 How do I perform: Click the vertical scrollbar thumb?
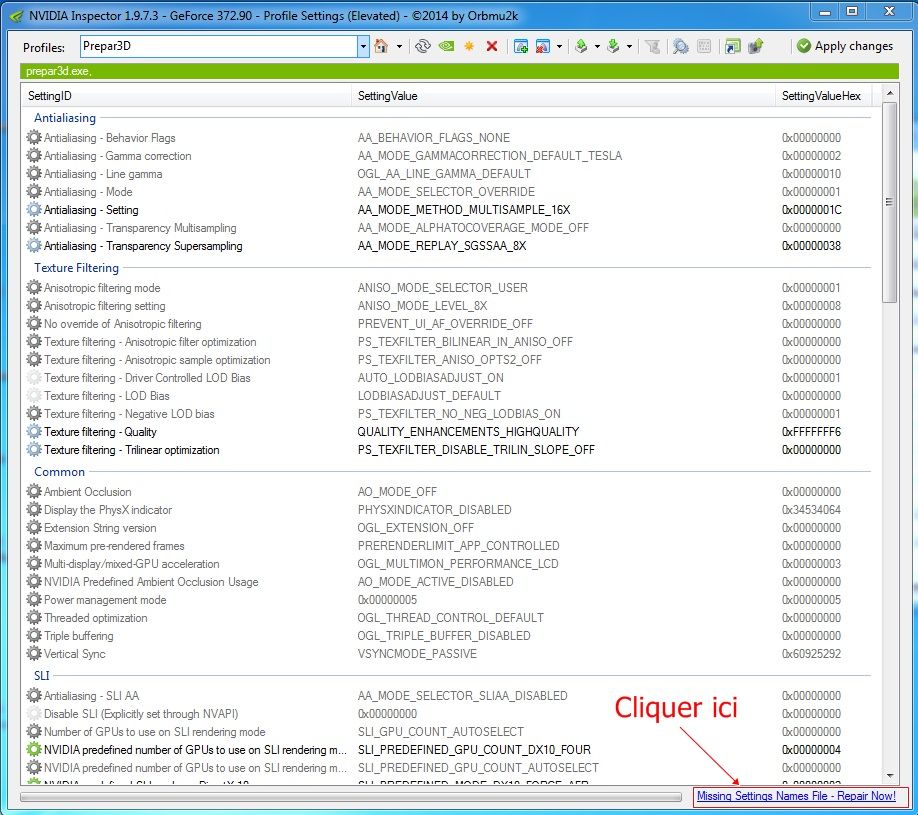click(x=889, y=203)
